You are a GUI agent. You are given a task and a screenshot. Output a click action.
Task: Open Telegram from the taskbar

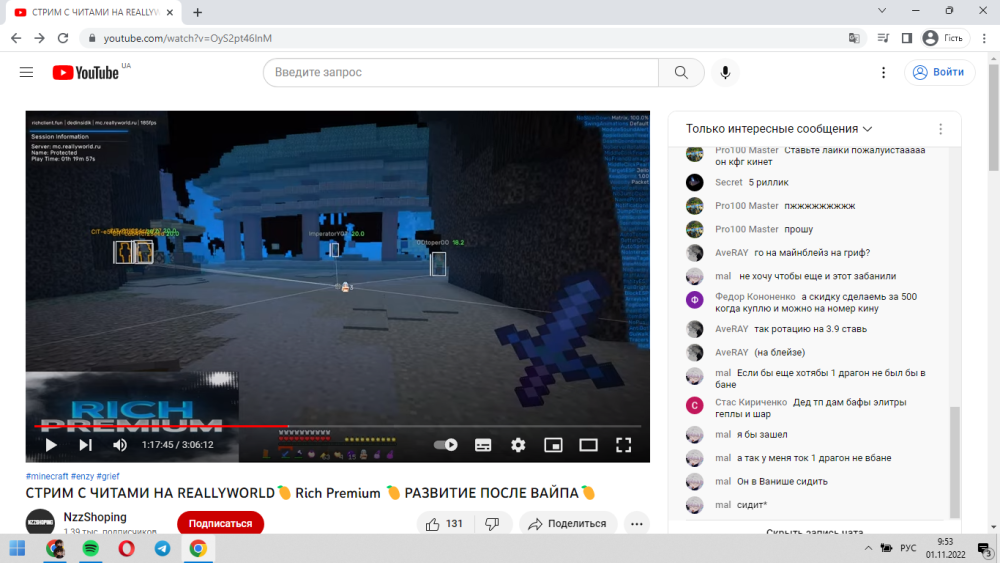[162, 548]
